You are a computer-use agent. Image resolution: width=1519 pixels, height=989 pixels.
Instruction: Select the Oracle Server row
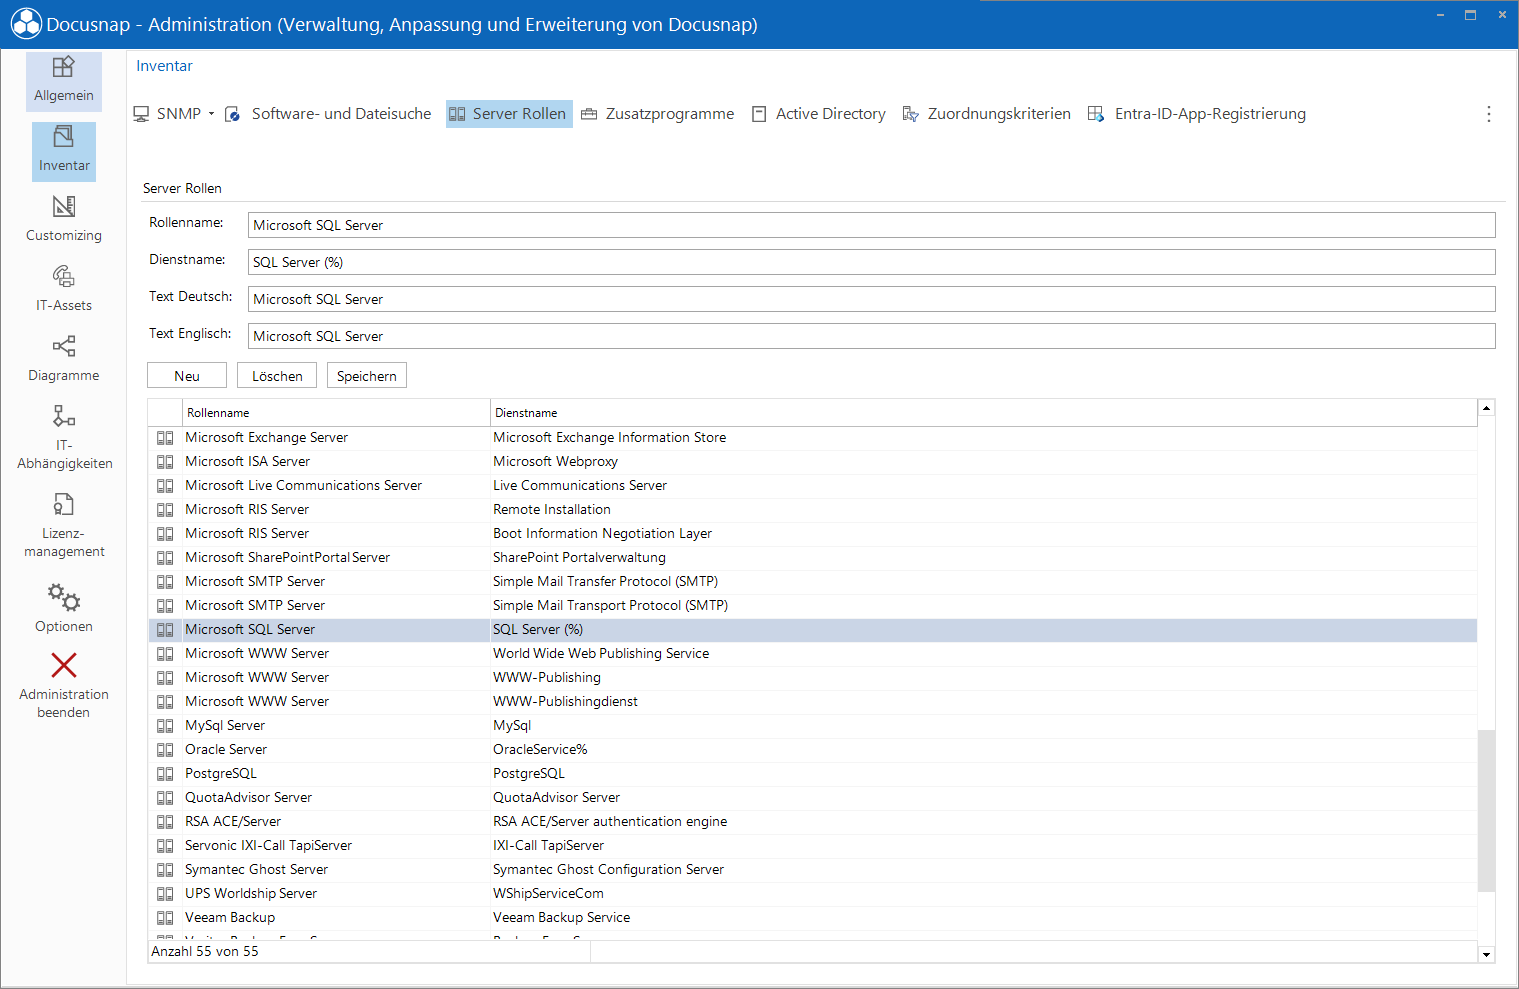coord(813,749)
